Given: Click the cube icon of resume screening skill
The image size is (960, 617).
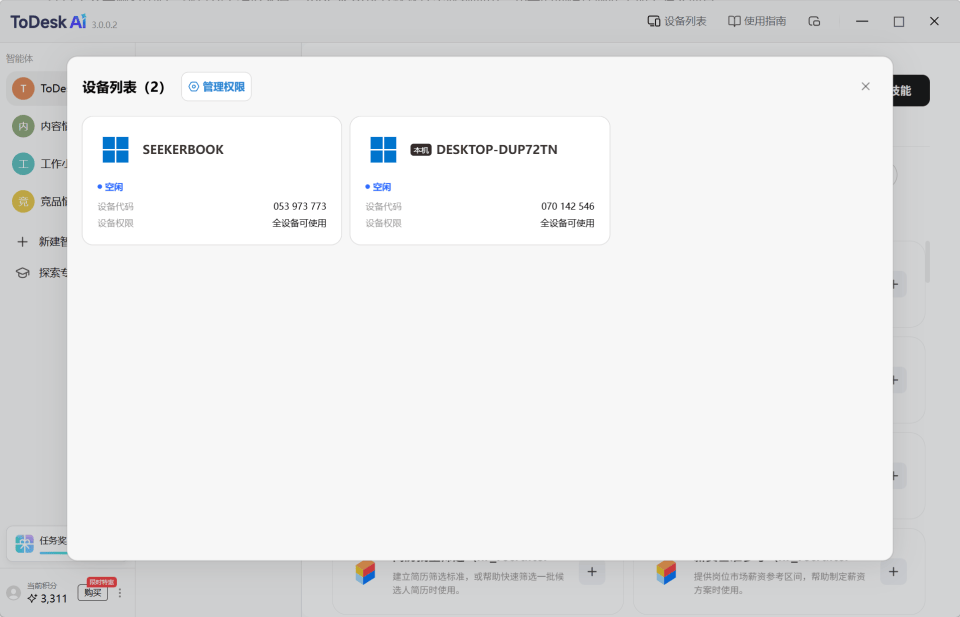Looking at the screenshot, I should coord(365,572).
